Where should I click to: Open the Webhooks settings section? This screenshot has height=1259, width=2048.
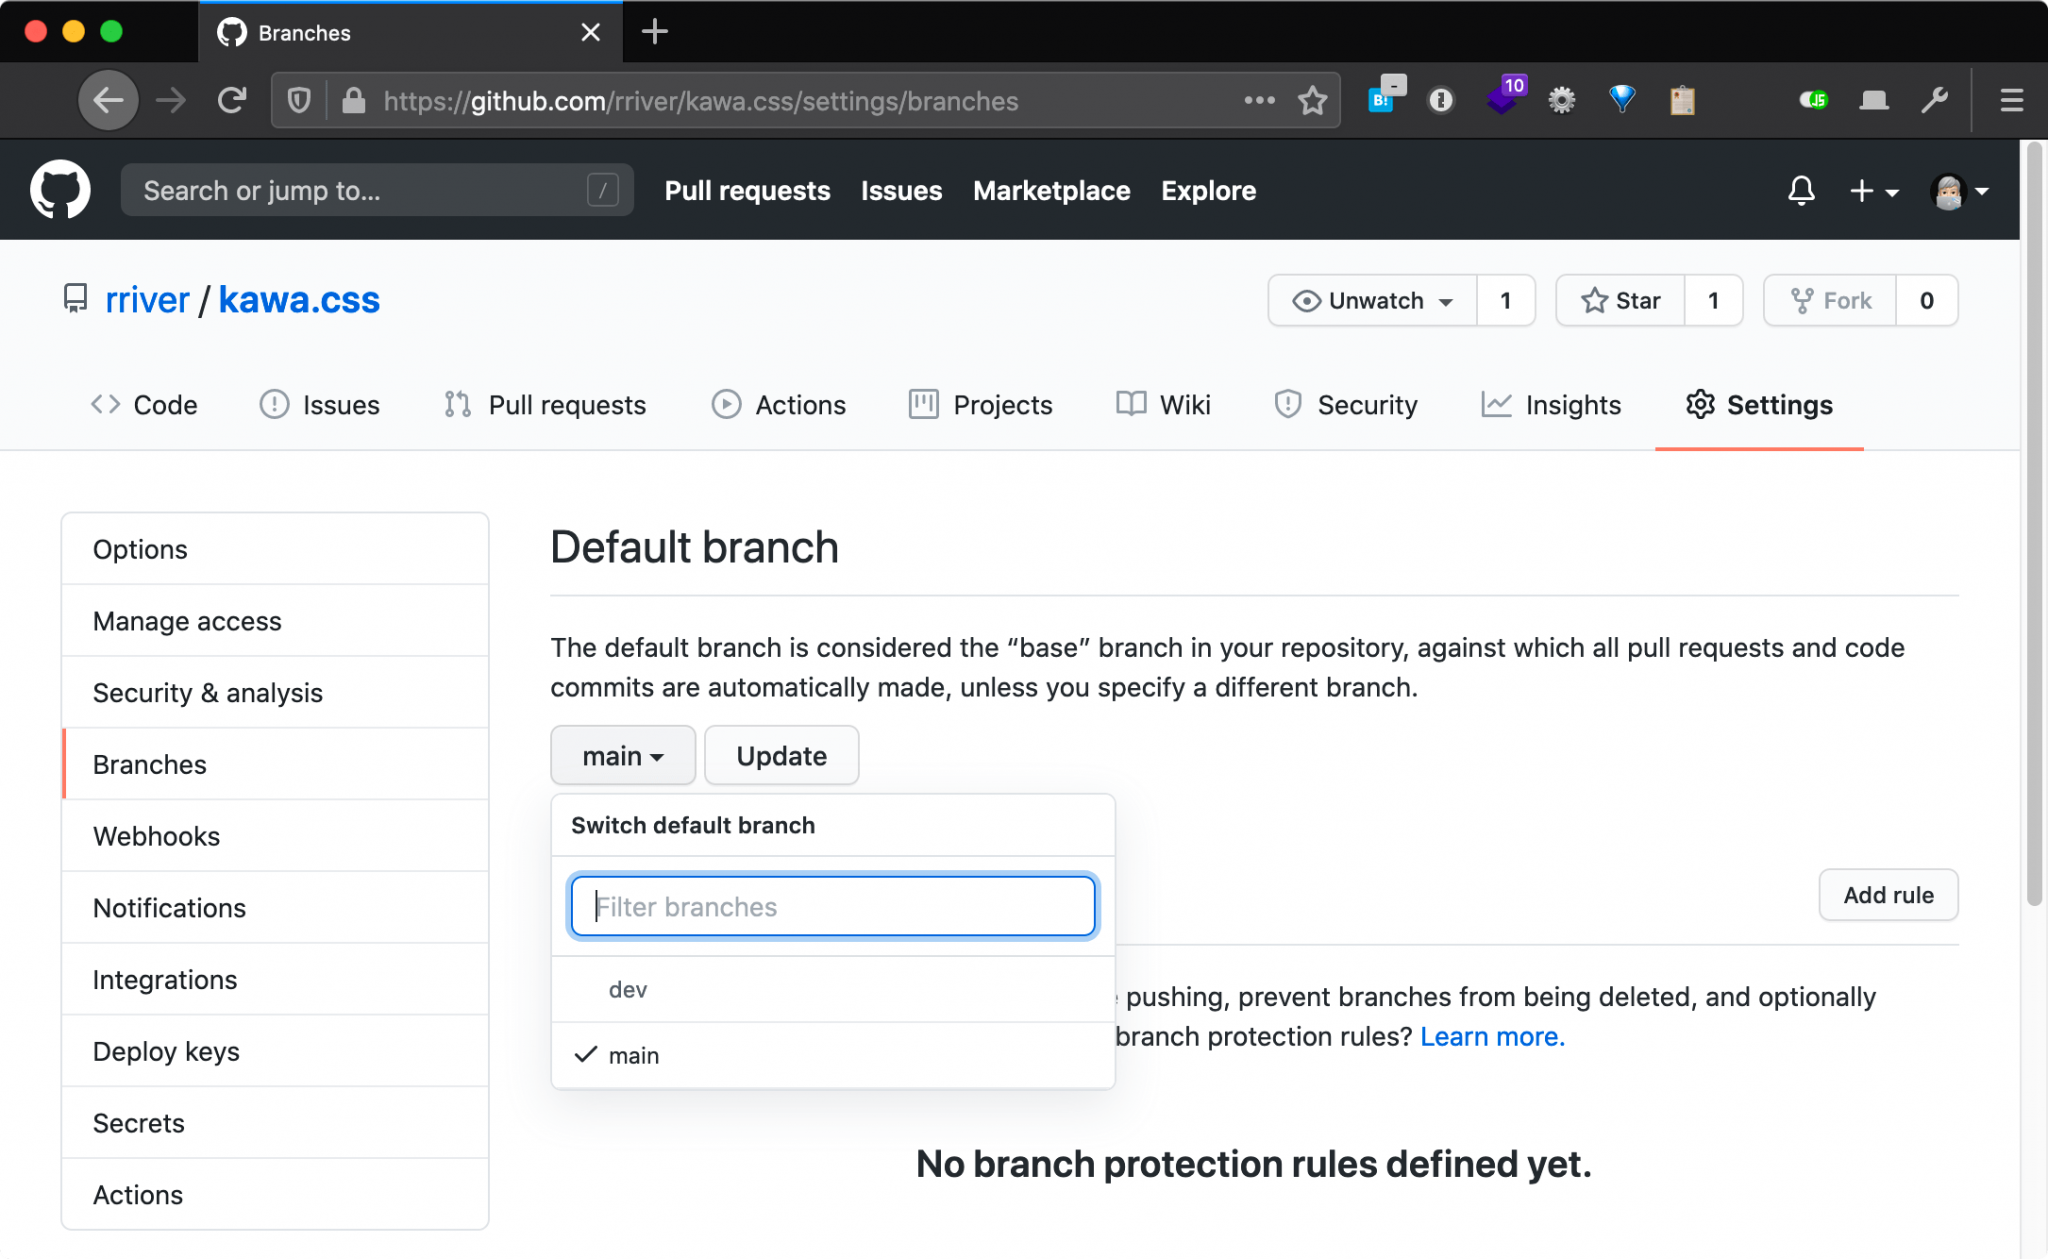point(156,836)
